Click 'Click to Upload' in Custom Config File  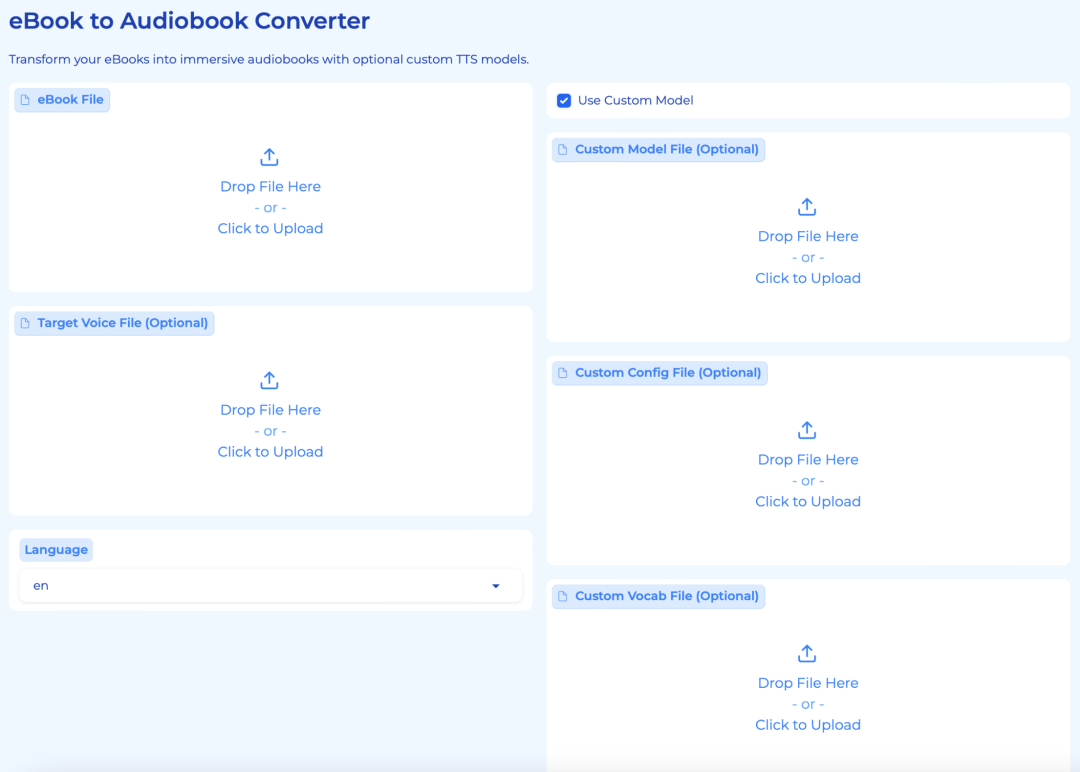(808, 502)
